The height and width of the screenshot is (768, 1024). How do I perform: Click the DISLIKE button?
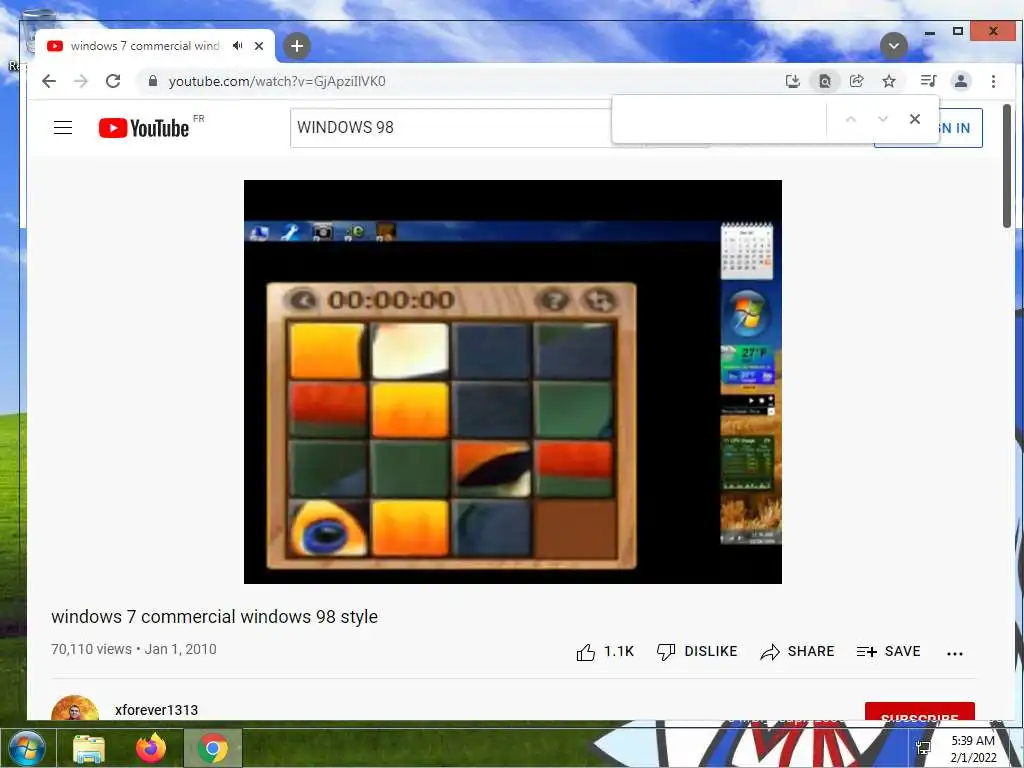point(697,651)
